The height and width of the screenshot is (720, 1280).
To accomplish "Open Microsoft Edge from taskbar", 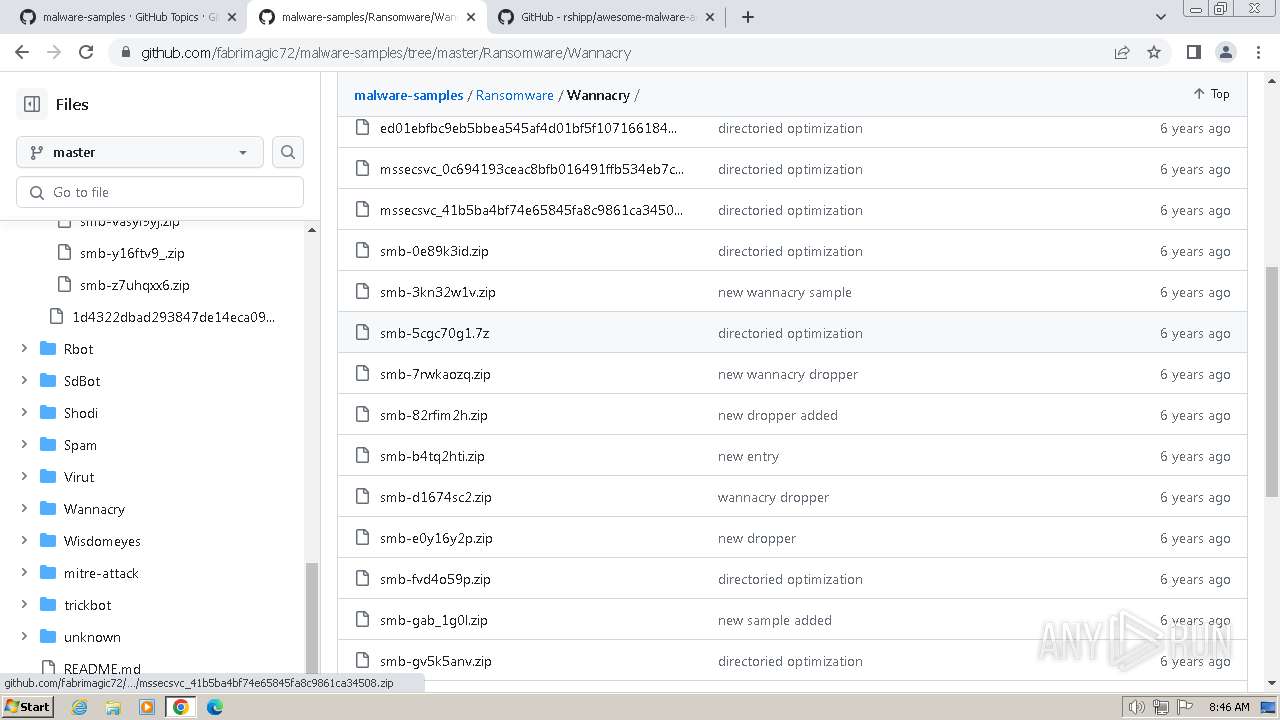I will click(x=215, y=706).
